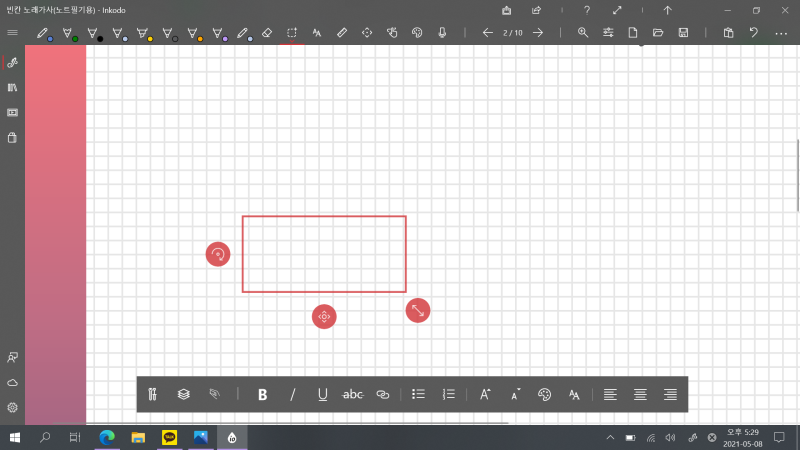The width and height of the screenshot is (800, 450).
Task: Open the color palette in top toolbar
Action: tap(417, 33)
